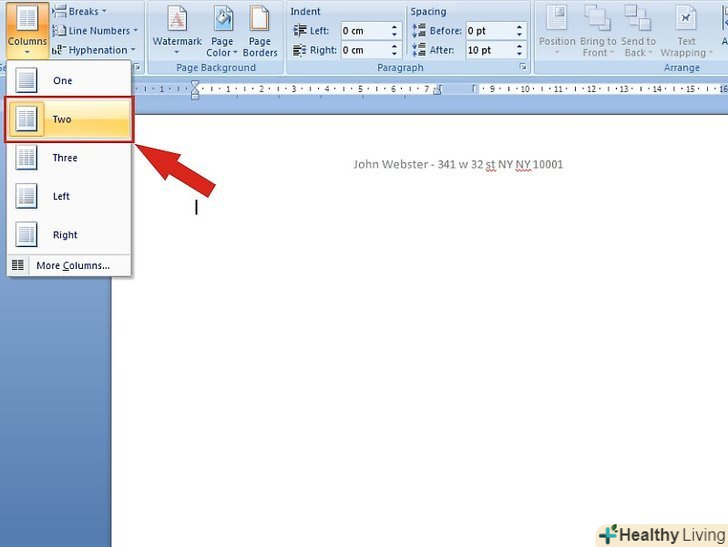Click the Indent Left icon
Image resolution: width=728 pixels, height=547 pixels.
(300, 31)
